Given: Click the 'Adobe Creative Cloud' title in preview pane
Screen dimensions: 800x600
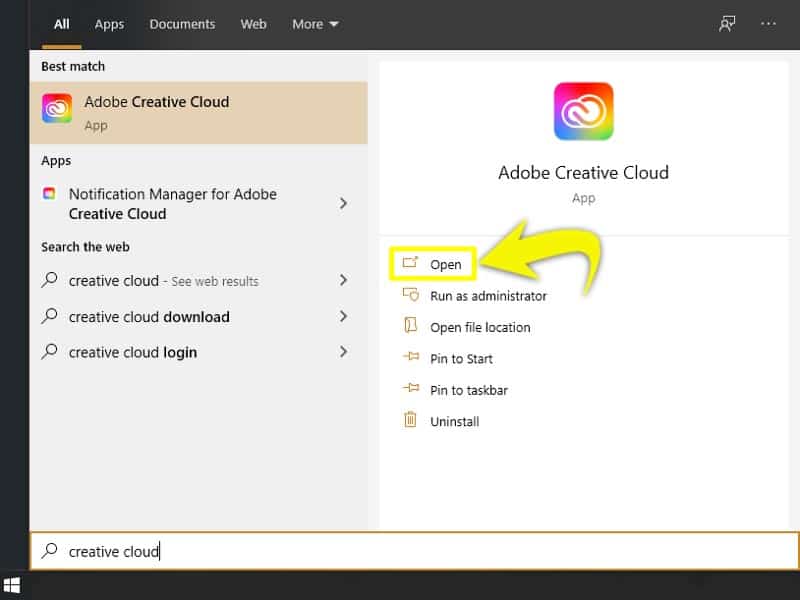Looking at the screenshot, I should [x=584, y=173].
